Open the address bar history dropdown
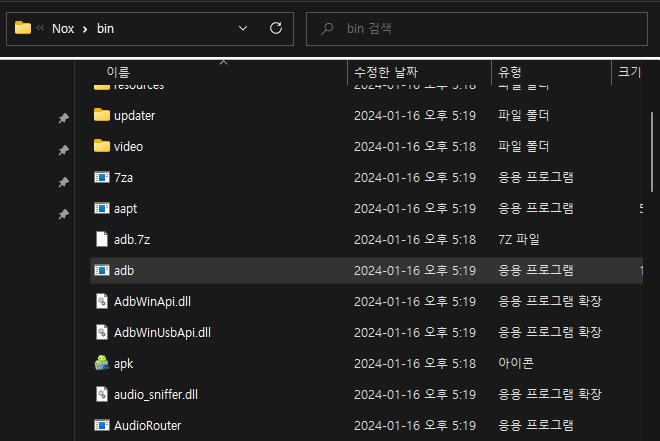The width and height of the screenshot is (660, 441). [x=243, y=29]
